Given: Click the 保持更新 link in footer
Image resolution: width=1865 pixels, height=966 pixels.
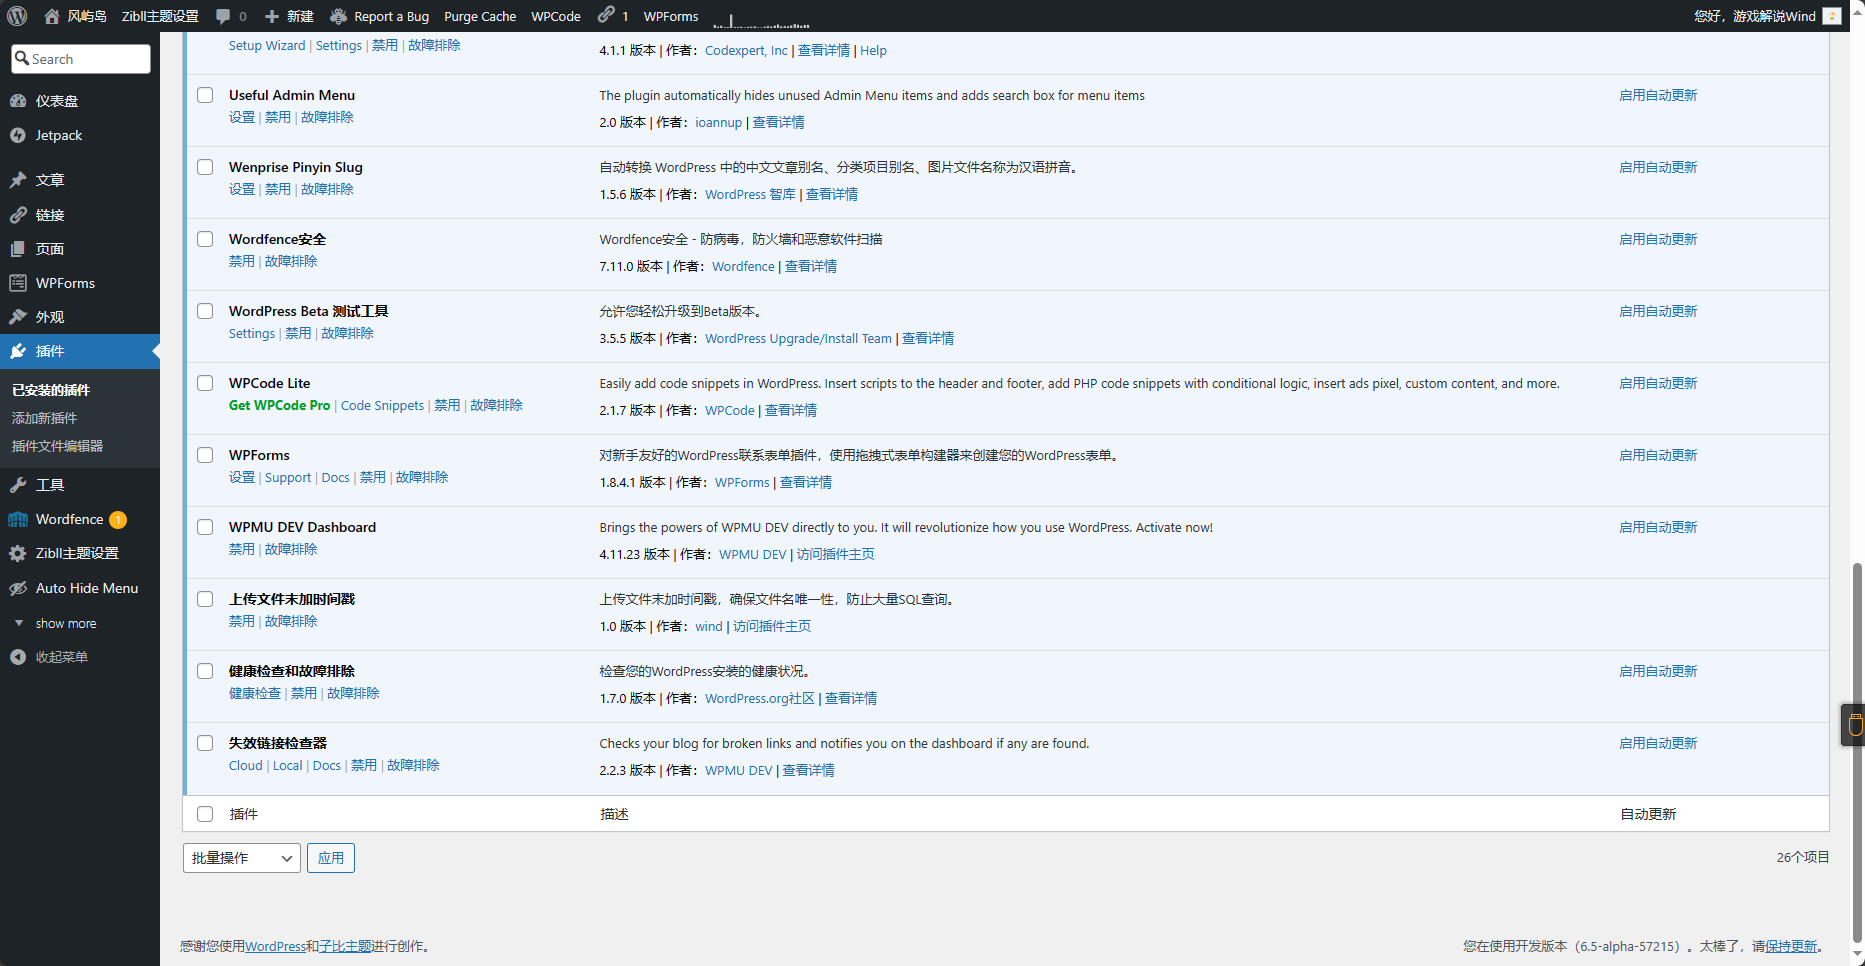Looking at the screenshot, I should tap(1791, 946).
